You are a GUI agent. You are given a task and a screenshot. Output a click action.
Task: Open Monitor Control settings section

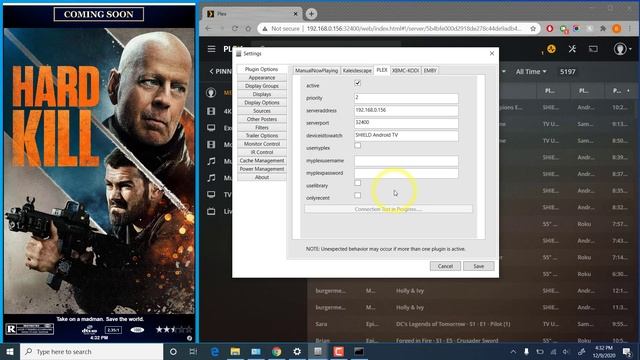point(262,144)
